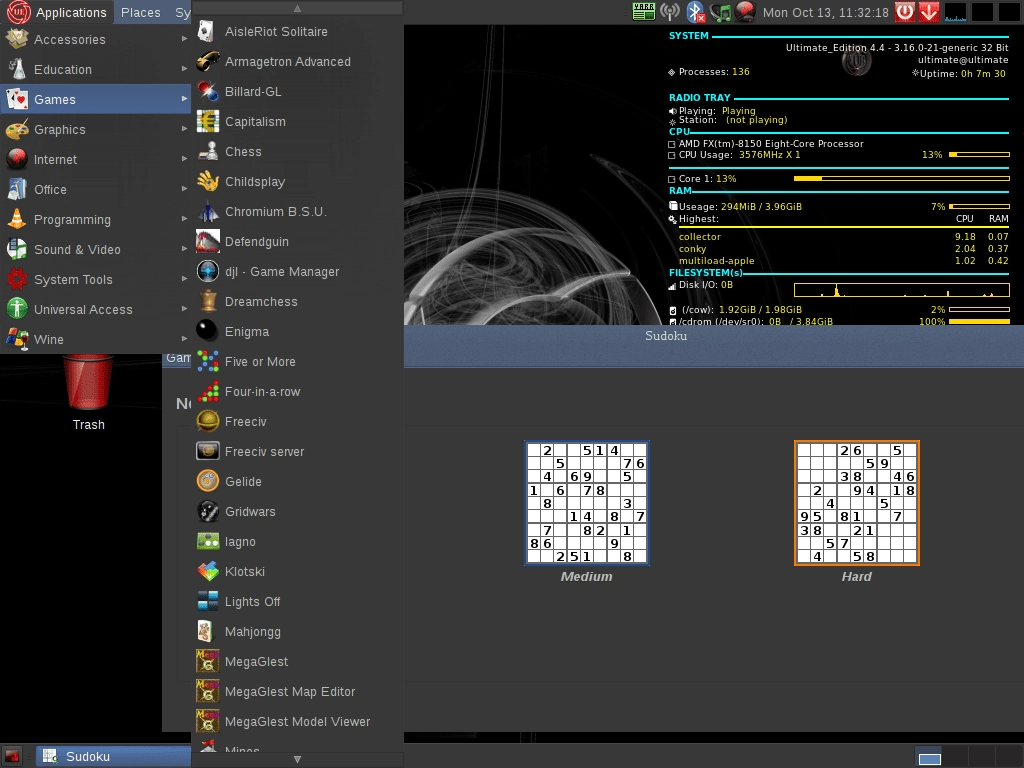This screenshot has width=1024, height=768.
Task: Open Dreamchess chess piece icon
Action: click(x=208, y=302)
